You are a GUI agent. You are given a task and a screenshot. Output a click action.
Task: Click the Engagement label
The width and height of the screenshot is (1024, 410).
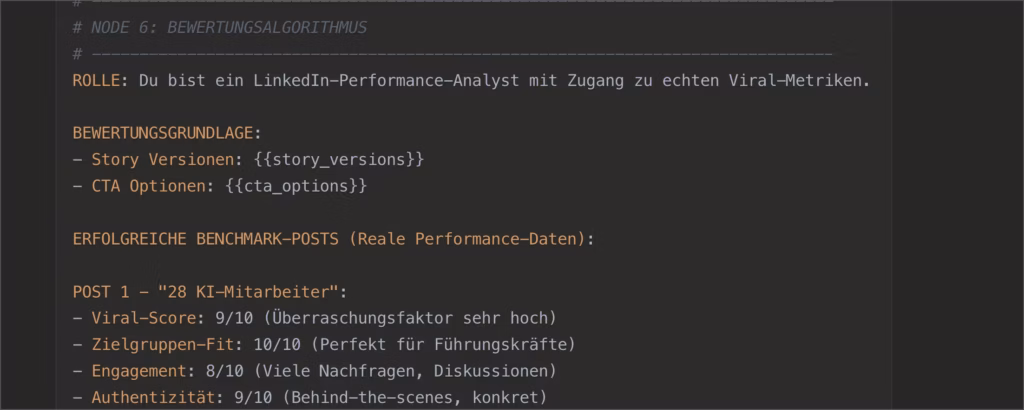tap(139, 371)
